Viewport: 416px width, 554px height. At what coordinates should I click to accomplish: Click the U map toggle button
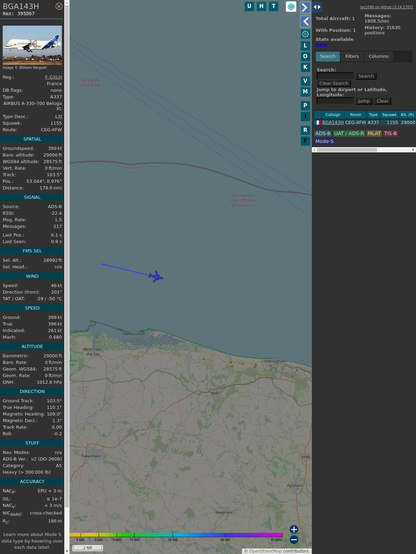[x=249, y=6]
